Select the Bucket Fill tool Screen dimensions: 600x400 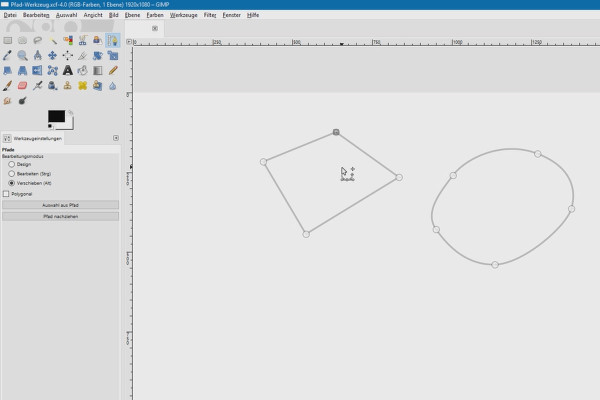[x=83, y=70]
